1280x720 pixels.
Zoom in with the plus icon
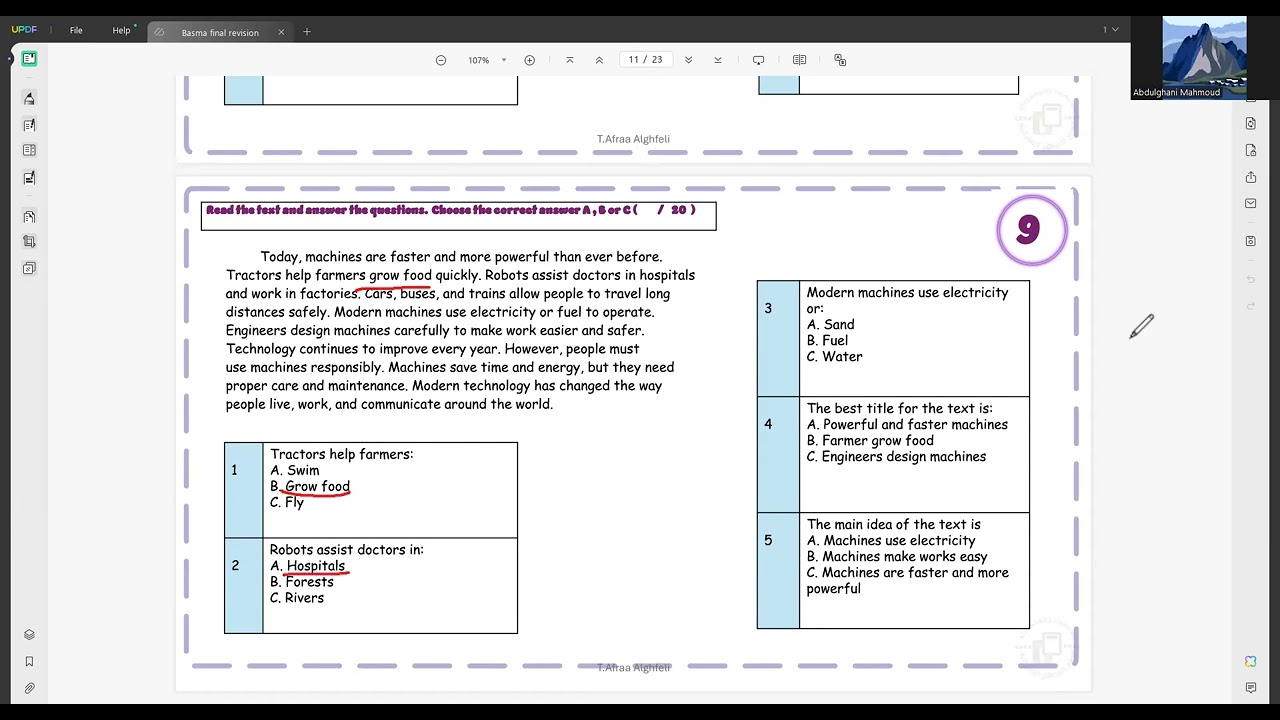530,60
